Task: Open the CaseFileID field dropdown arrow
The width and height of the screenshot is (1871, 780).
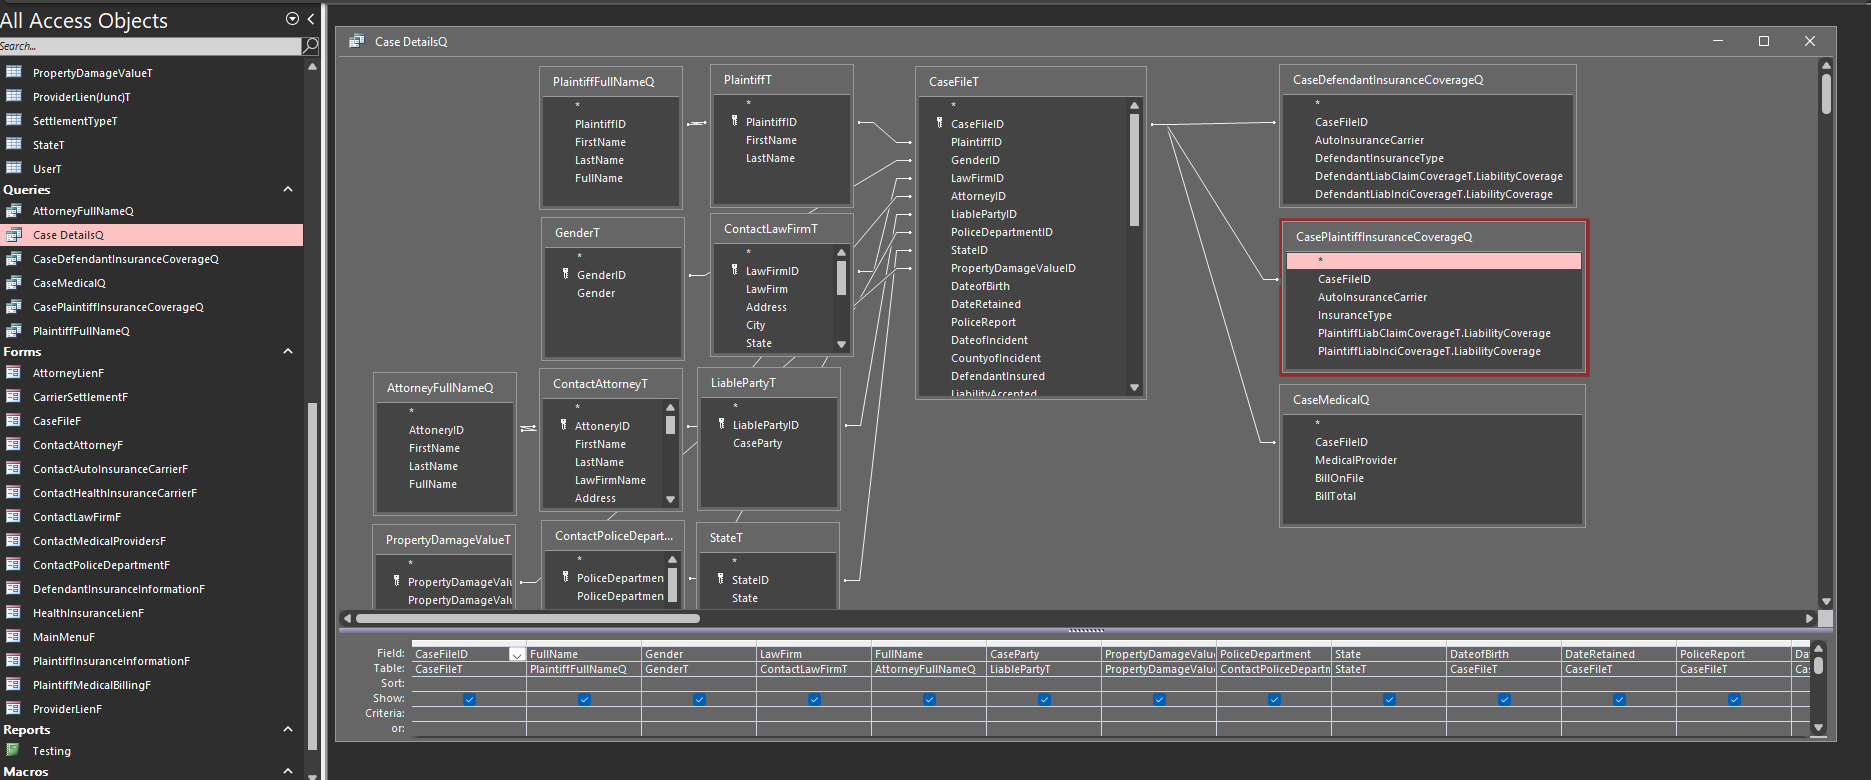Action: pos(516,655)
